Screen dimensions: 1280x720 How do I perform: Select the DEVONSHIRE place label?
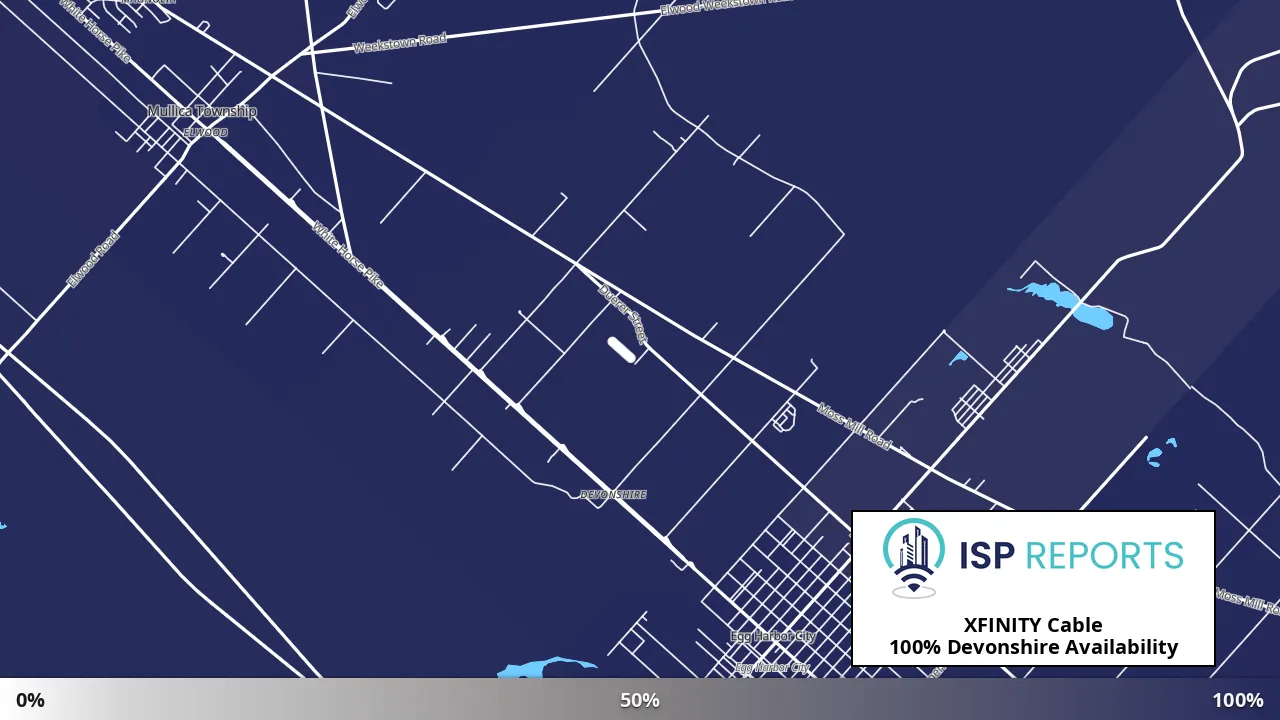pyautogui.click(x=613, y=494)
